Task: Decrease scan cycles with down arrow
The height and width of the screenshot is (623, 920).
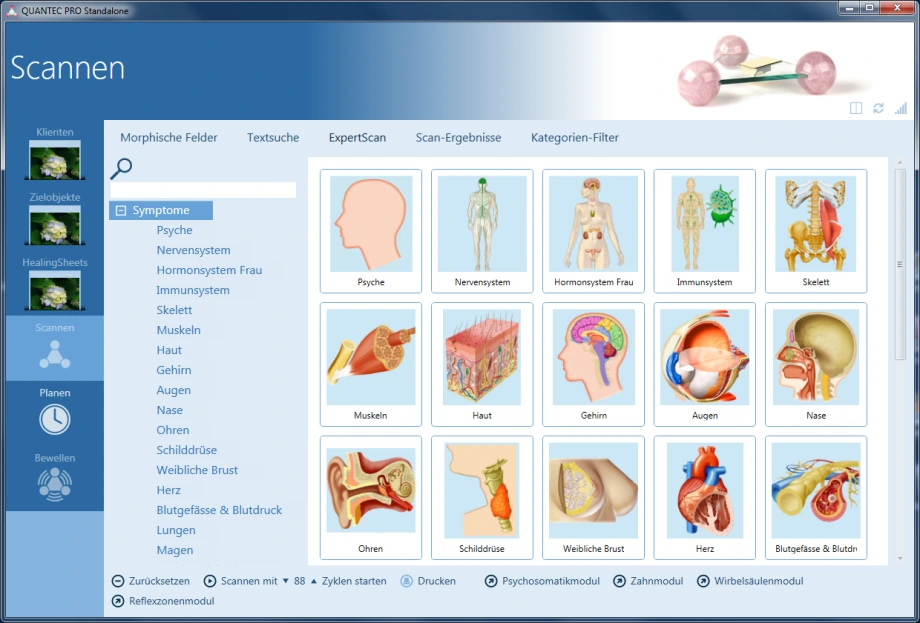Action: [285, 581]
